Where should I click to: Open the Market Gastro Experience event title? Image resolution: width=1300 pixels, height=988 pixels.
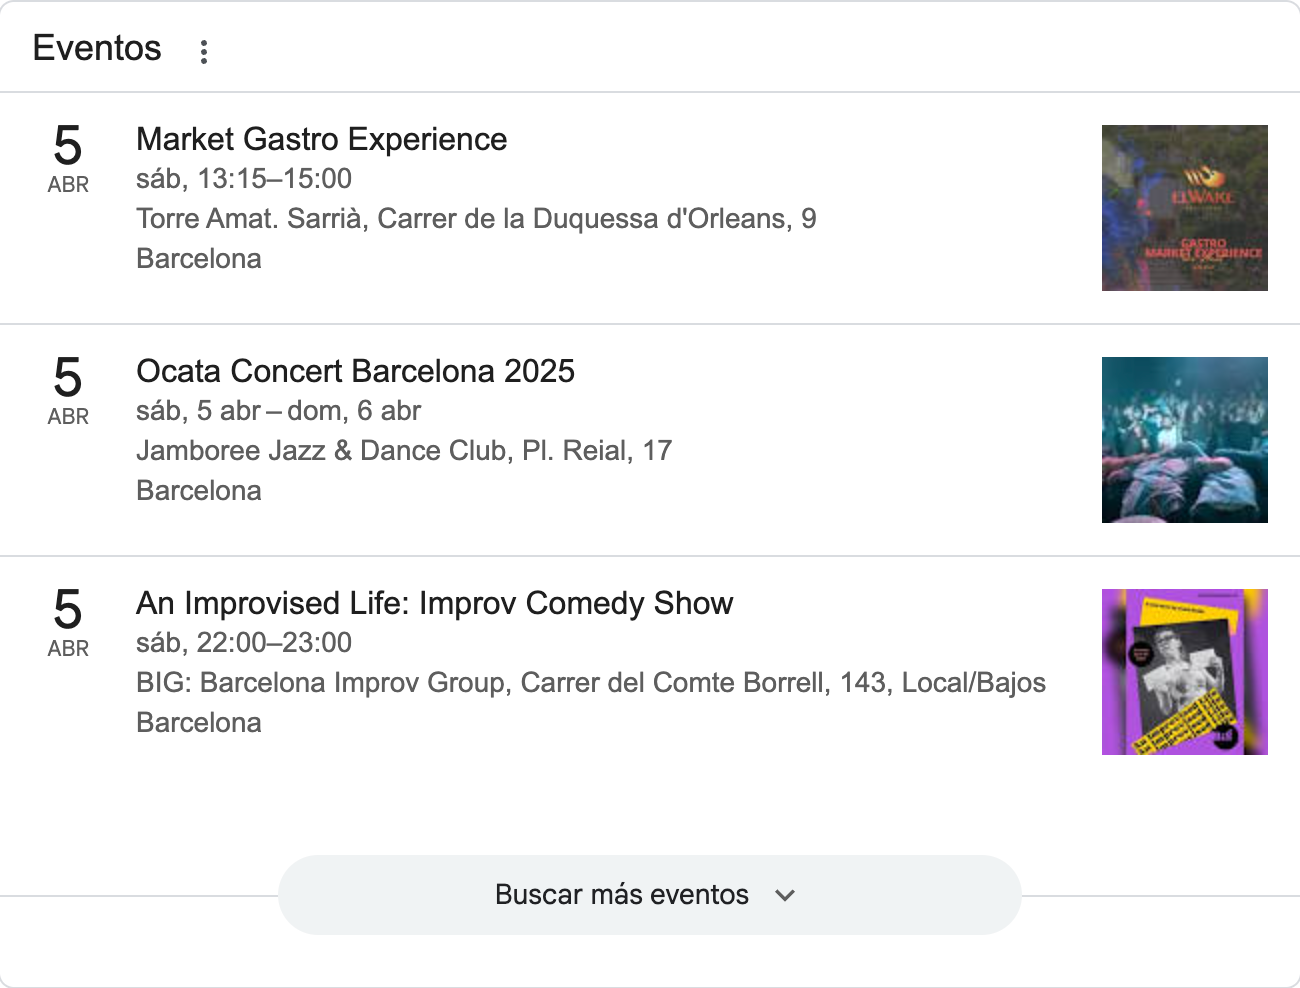(x=321, y=139)
